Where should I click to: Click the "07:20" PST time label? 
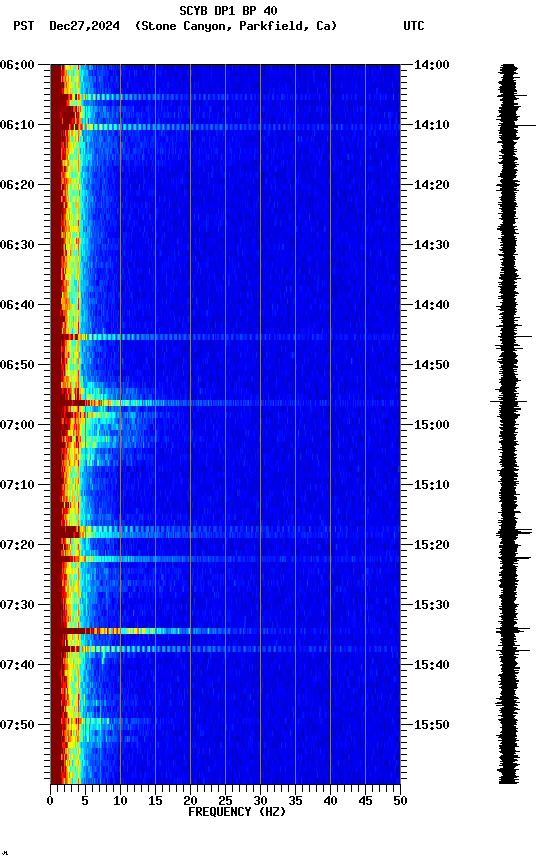pyautogui.click(x=17, y=545)
